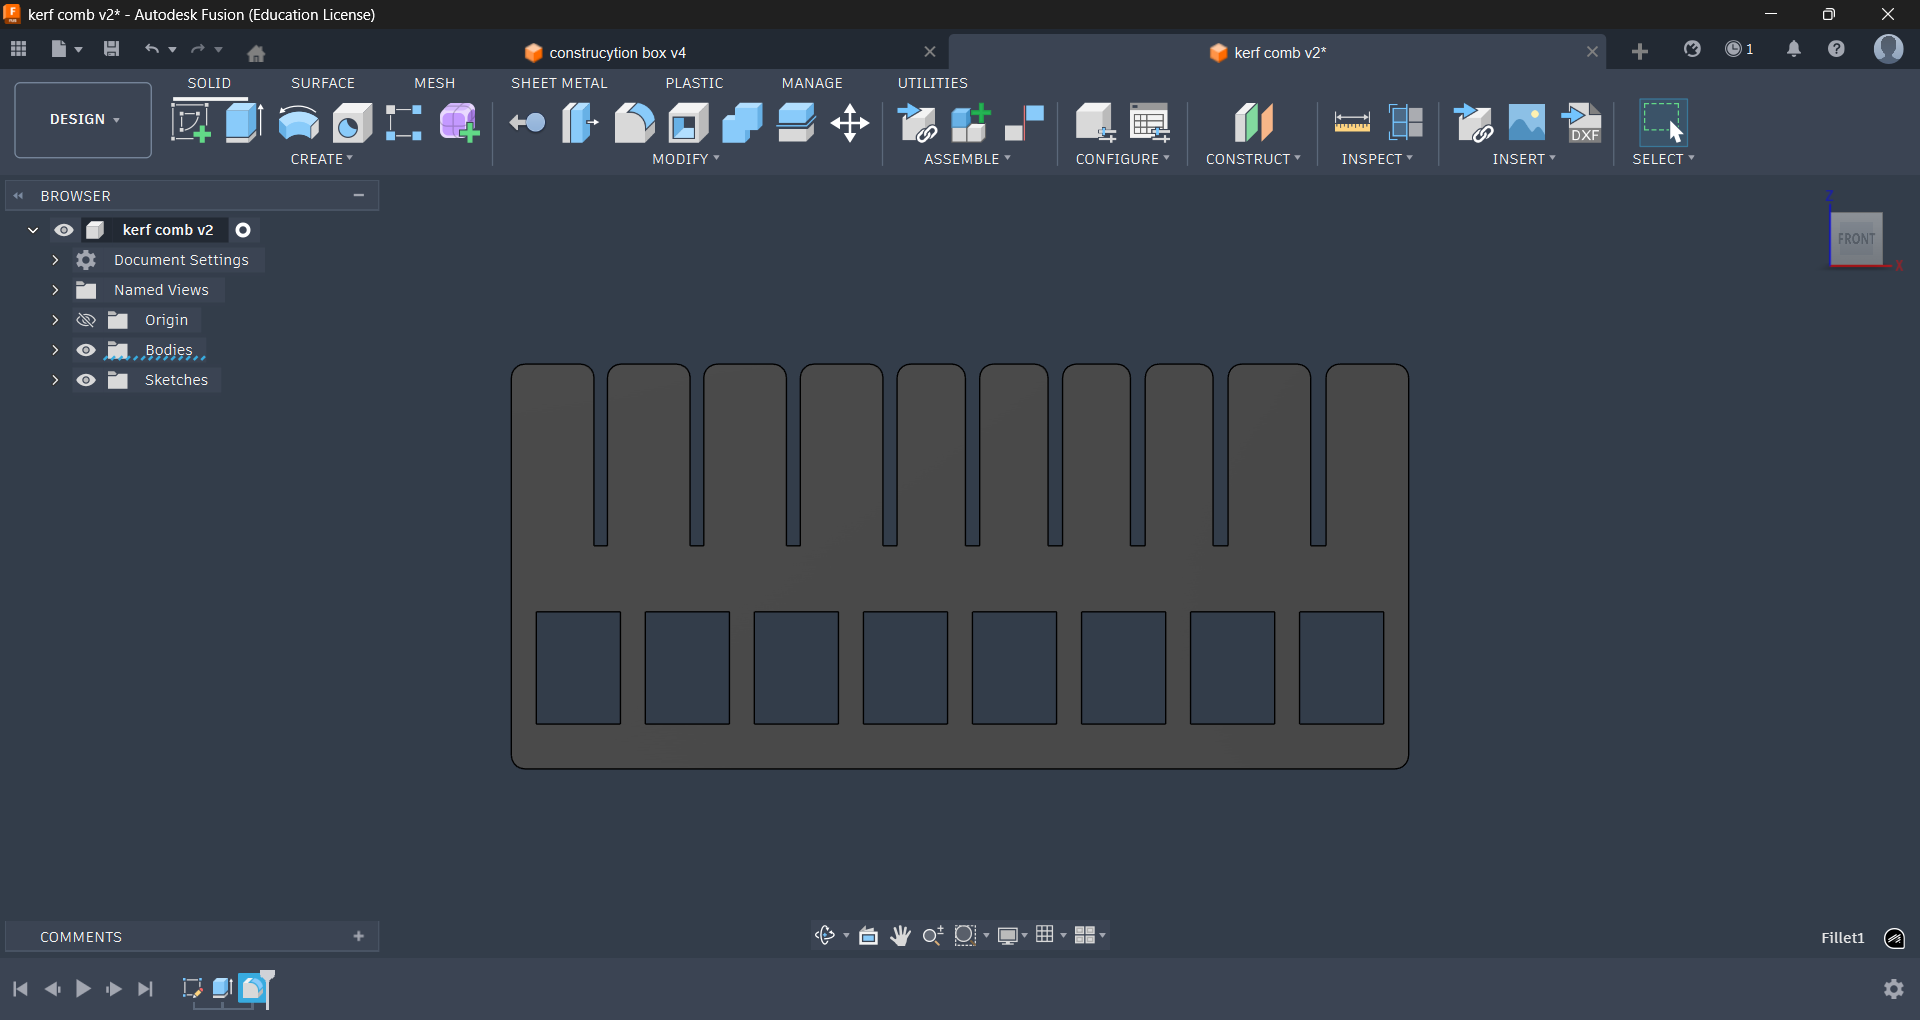Click the Interference inspect icon
Screen dimensions: 1920x1020
coord(1406,123)
